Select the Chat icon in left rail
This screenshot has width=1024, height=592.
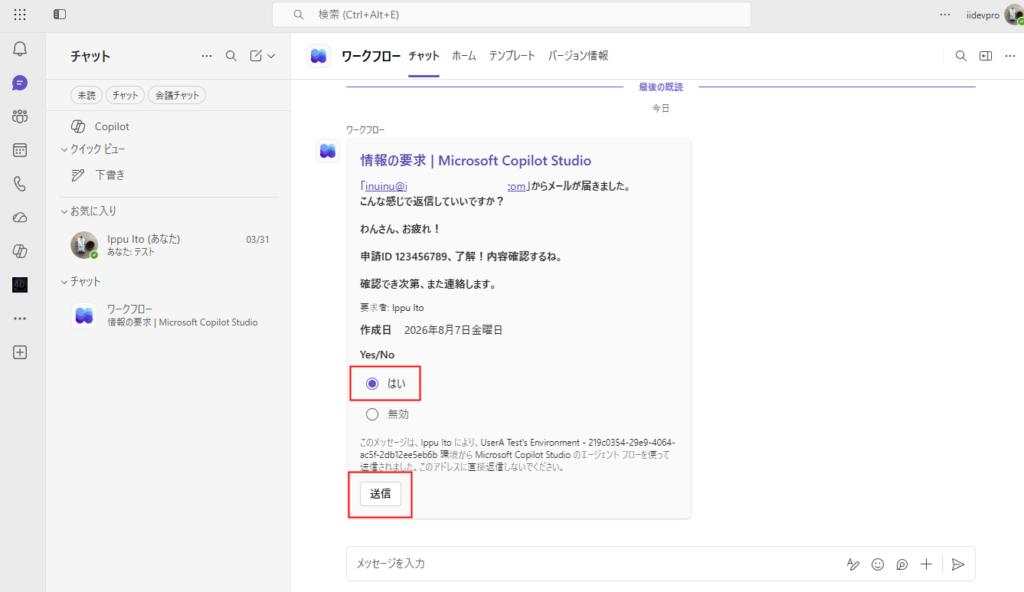pyautogui.click(x=20, y=83)
